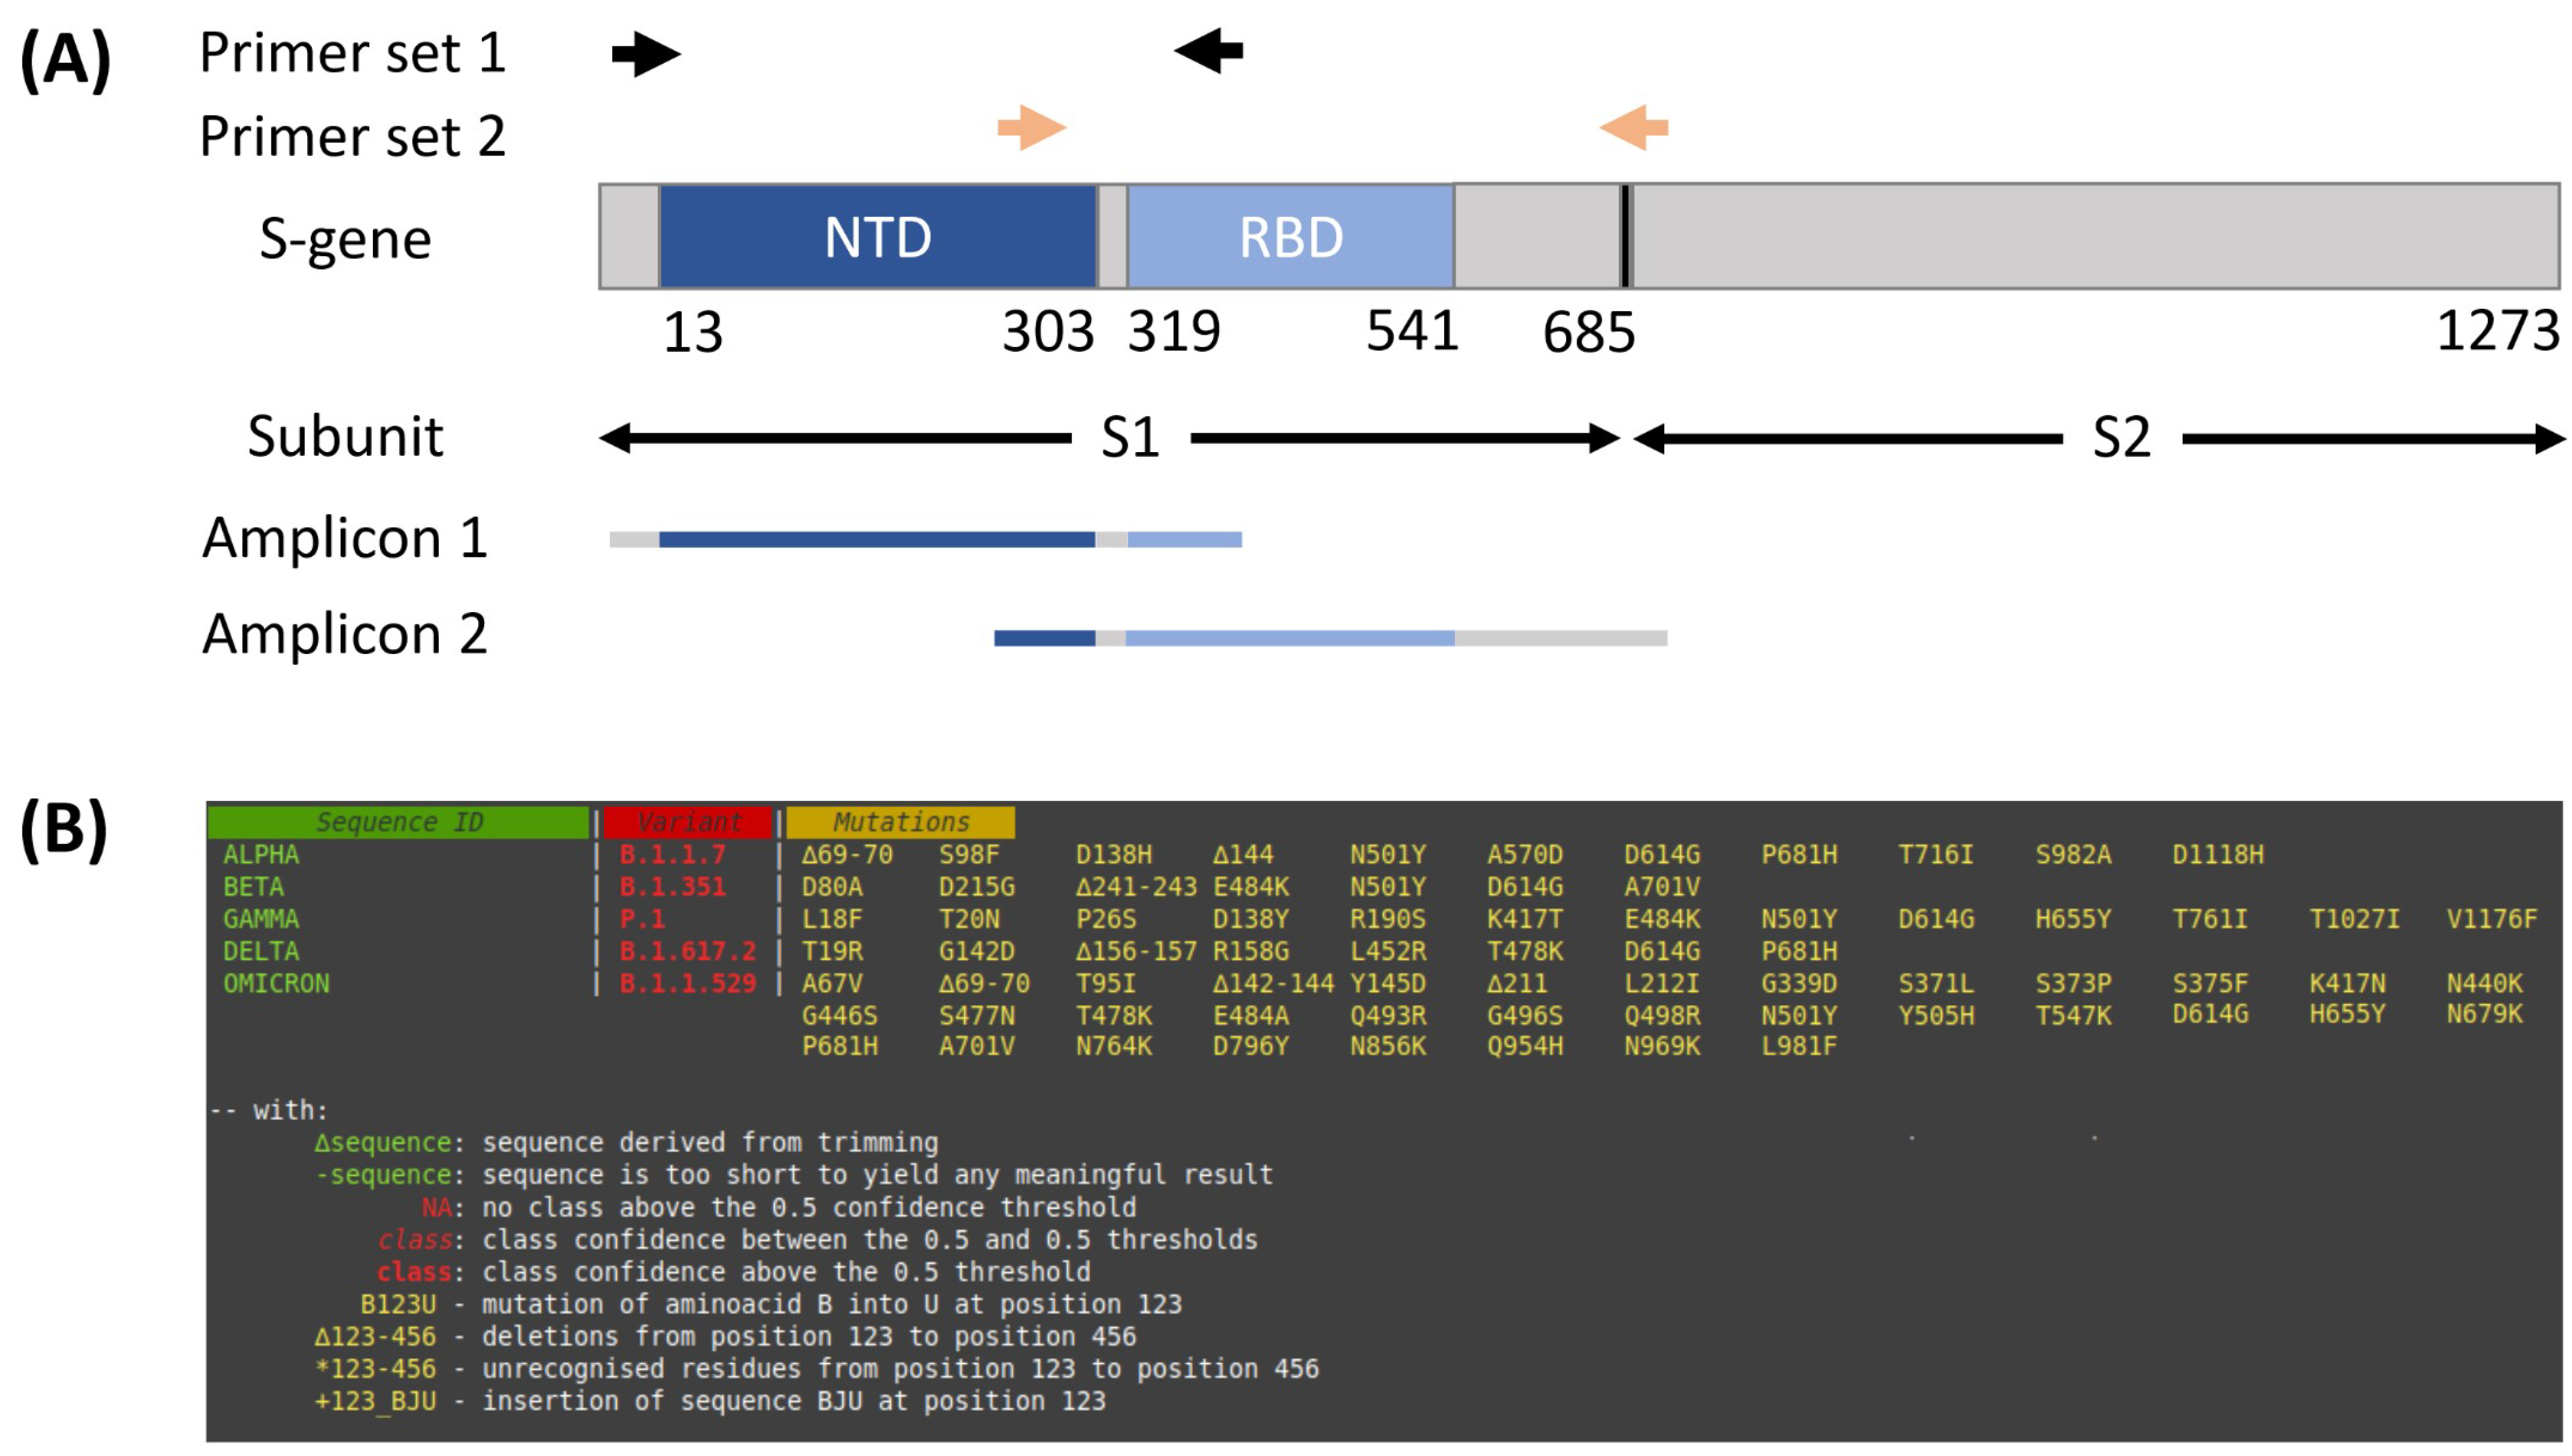Select the Amplicon 1 bar
Viewport: 2572px width, 1456px height.
pyautogui.click(x=925, y=540)
